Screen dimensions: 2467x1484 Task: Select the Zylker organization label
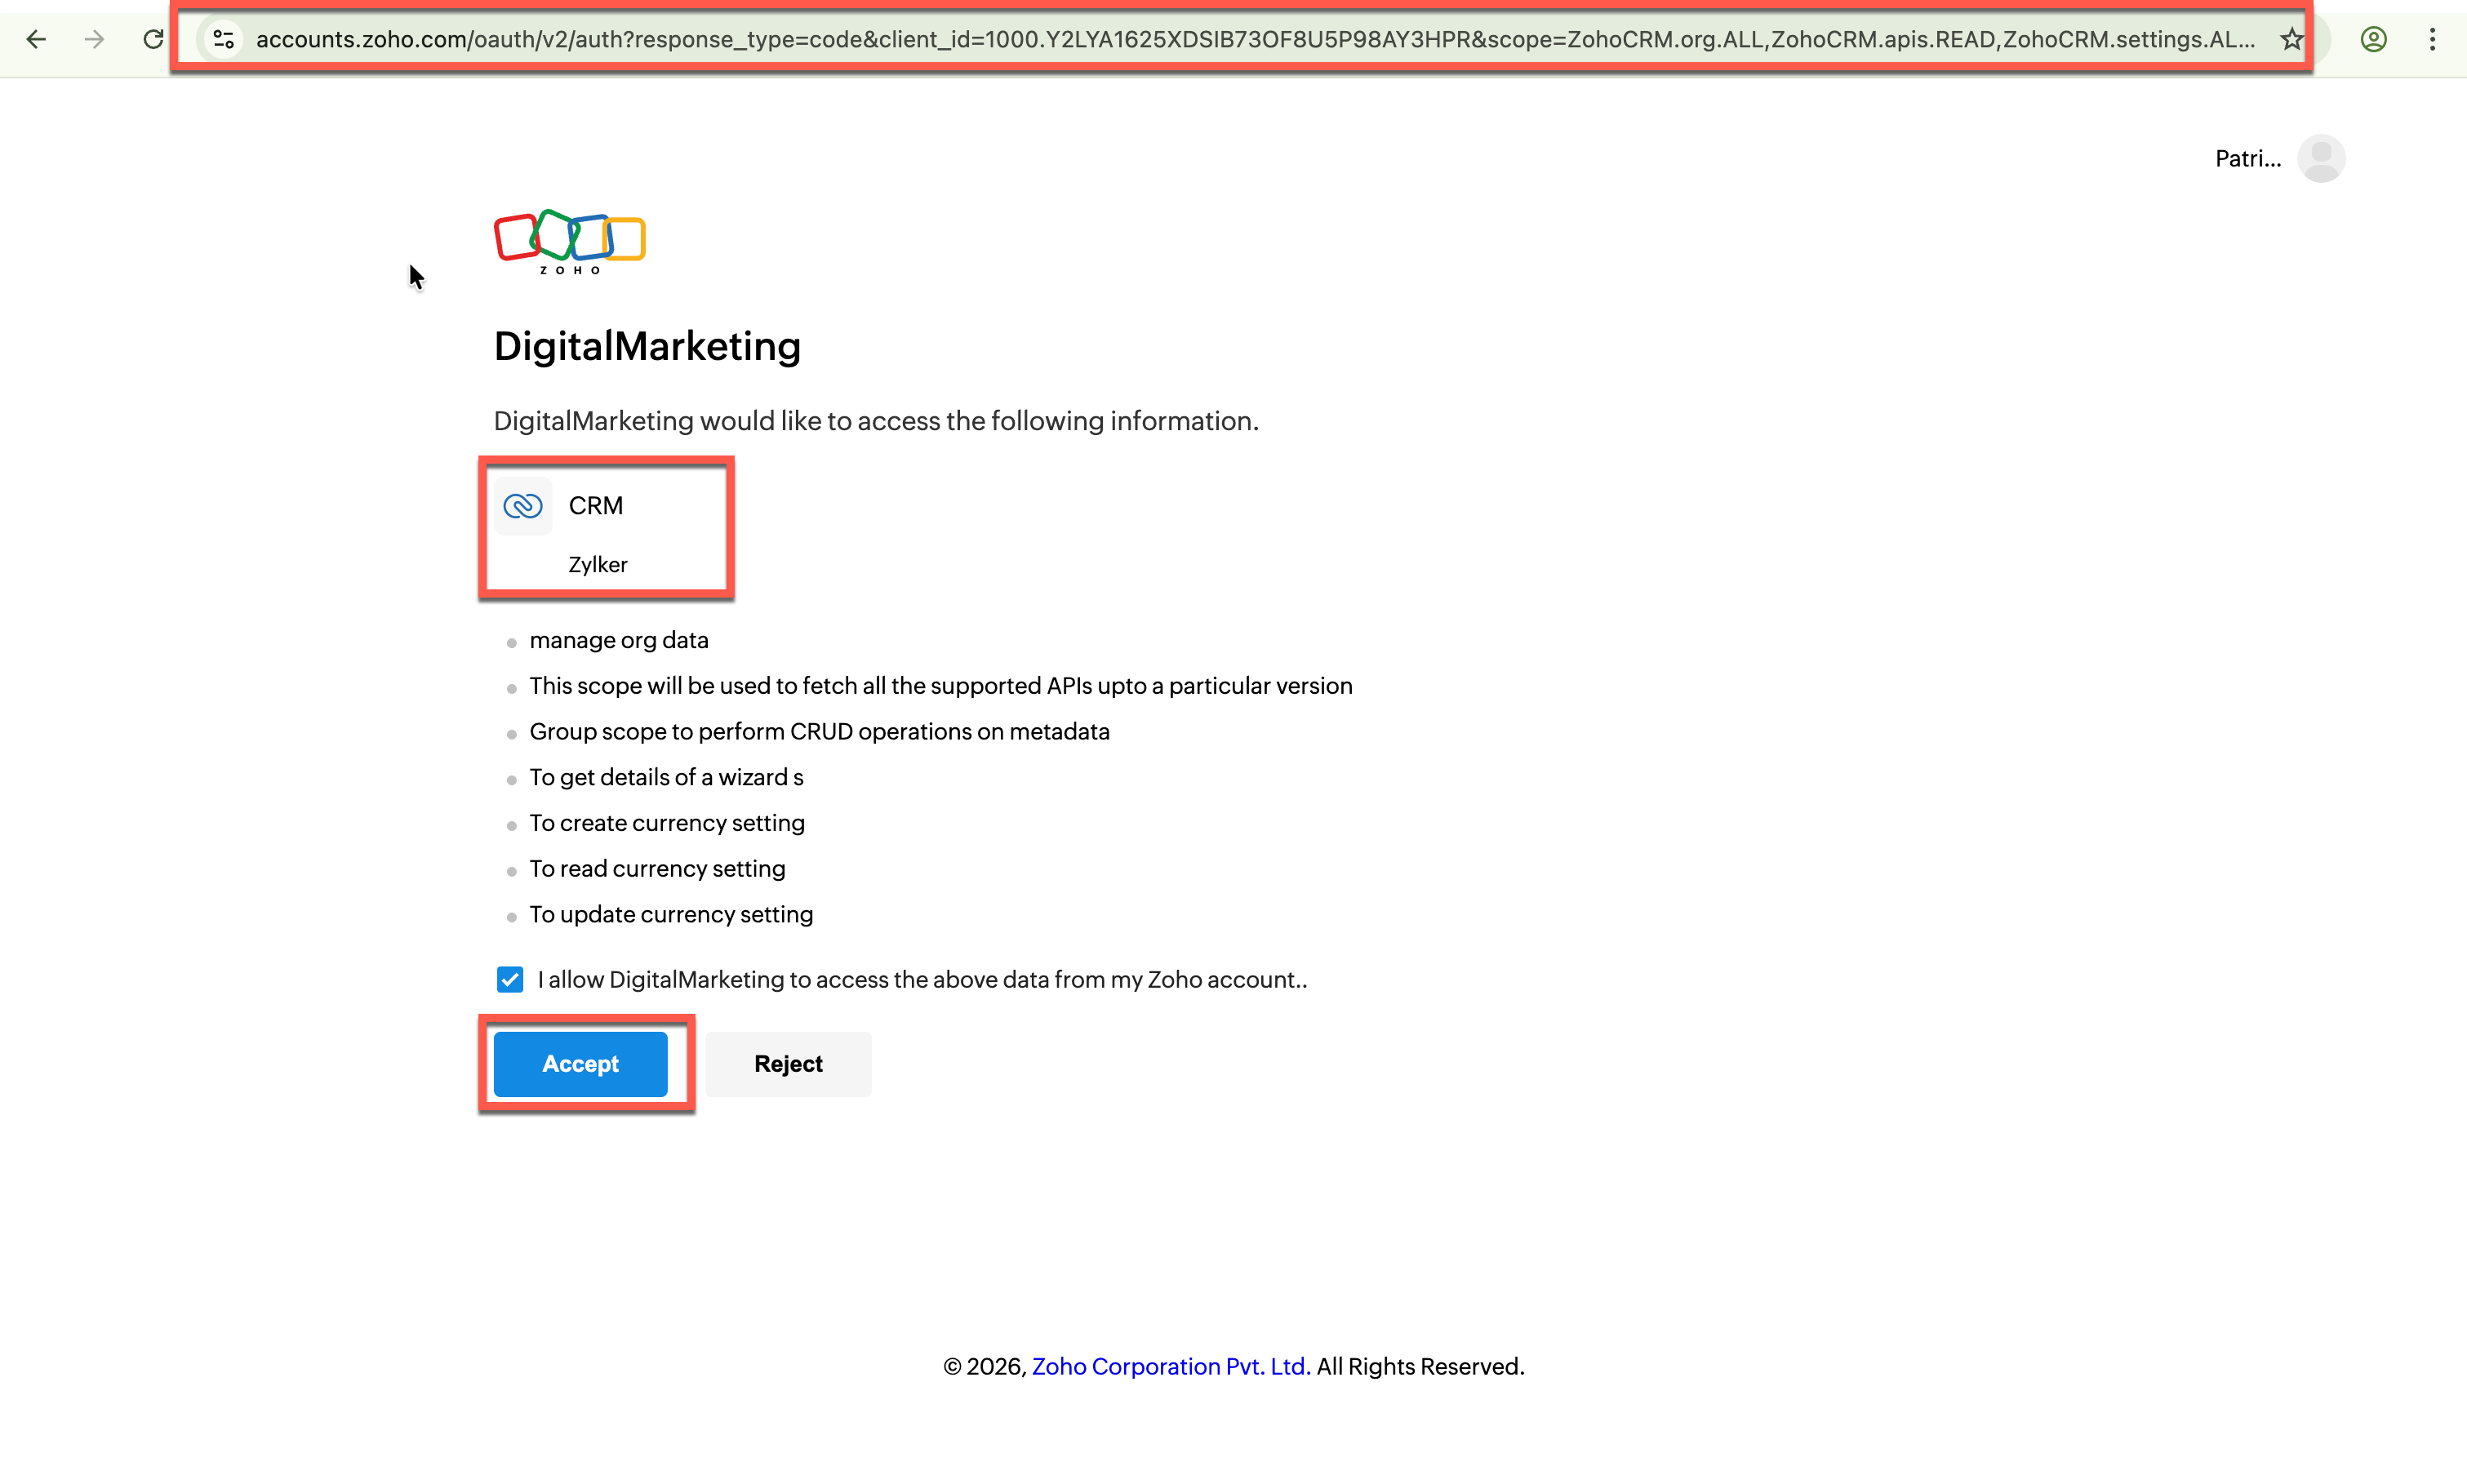click(x=598, y=564)
